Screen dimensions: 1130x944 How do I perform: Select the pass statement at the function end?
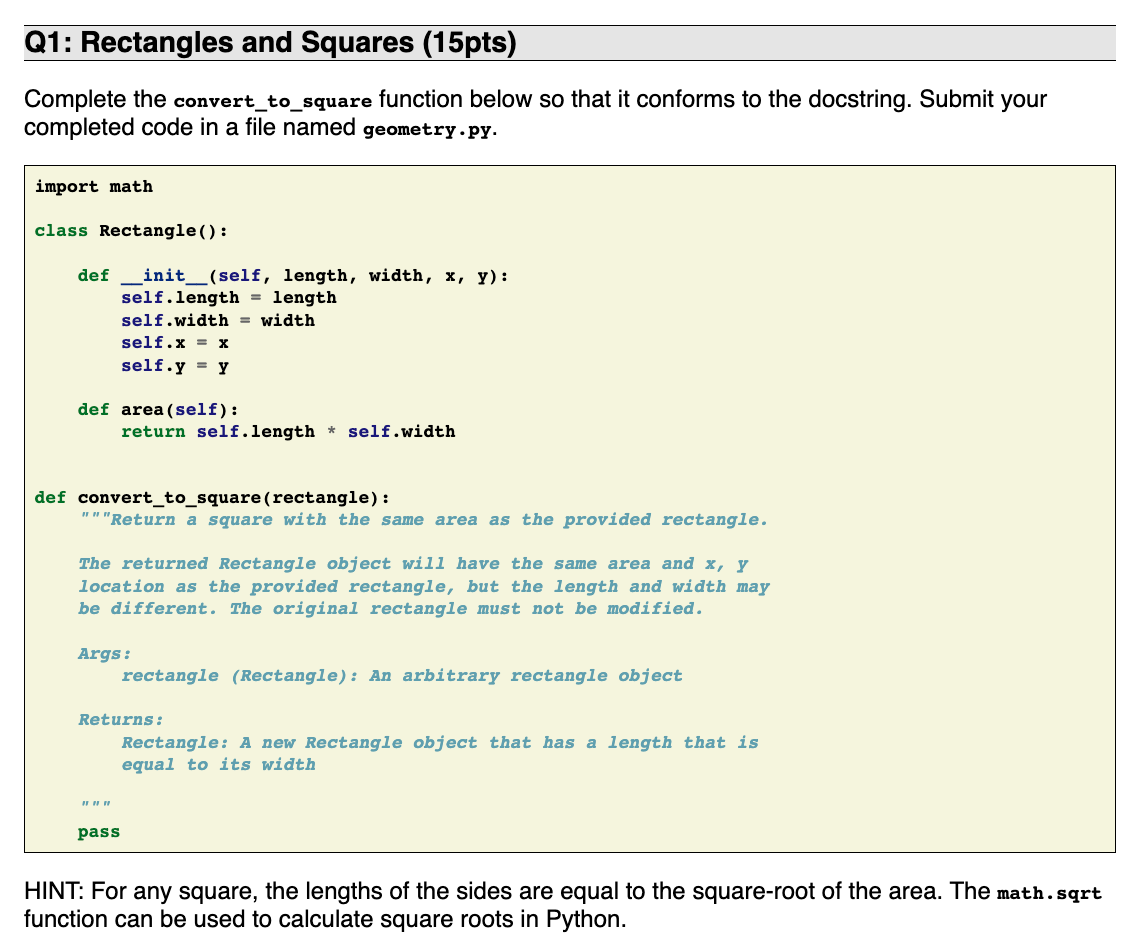coord(99,831)
